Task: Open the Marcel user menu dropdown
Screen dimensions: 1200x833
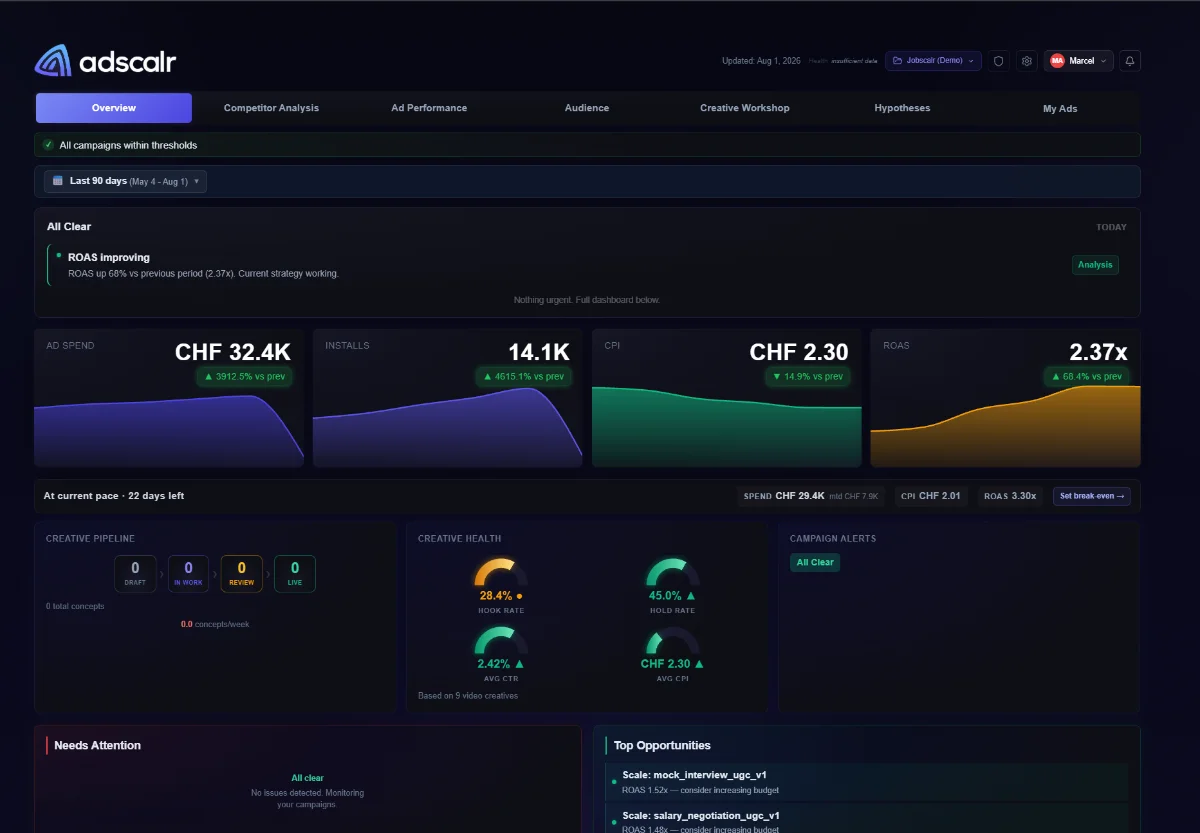Action: pyautogui.click(x=1079, y=61)
